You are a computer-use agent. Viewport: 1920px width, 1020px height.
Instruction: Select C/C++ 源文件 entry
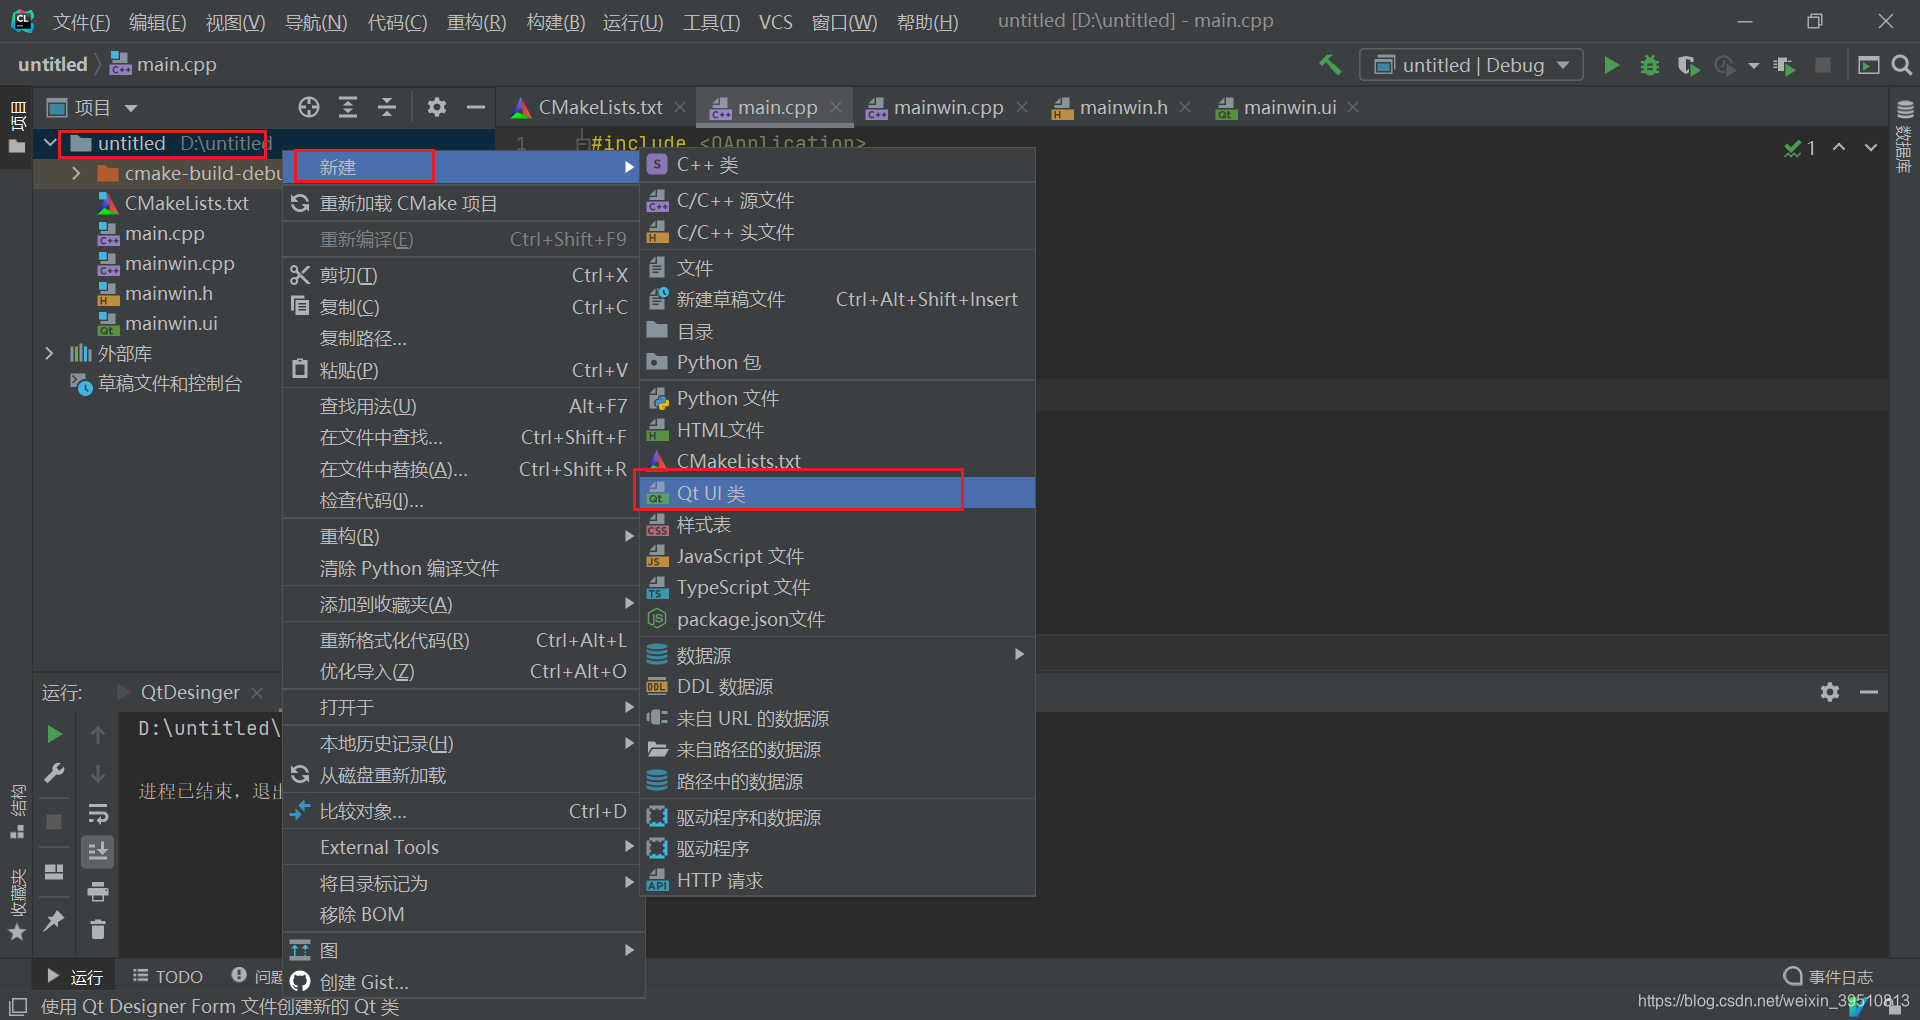pos(837,201)
